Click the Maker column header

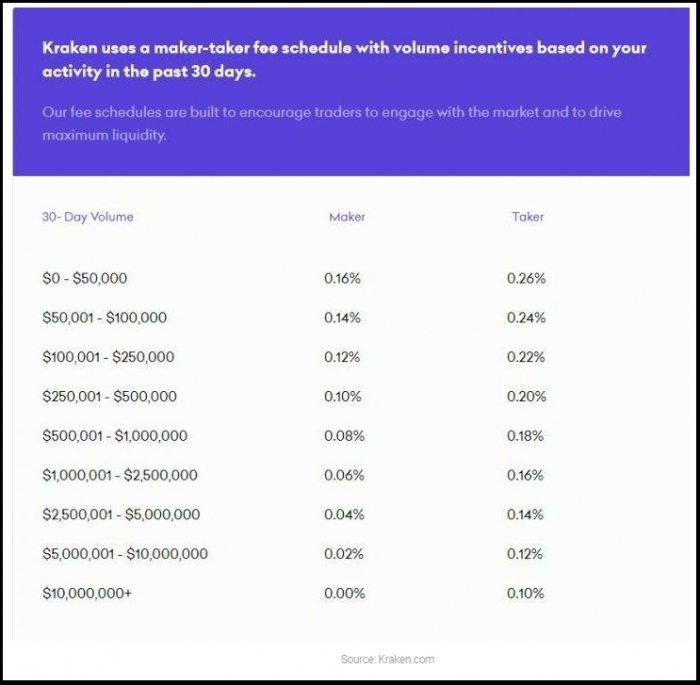[347, 217]
